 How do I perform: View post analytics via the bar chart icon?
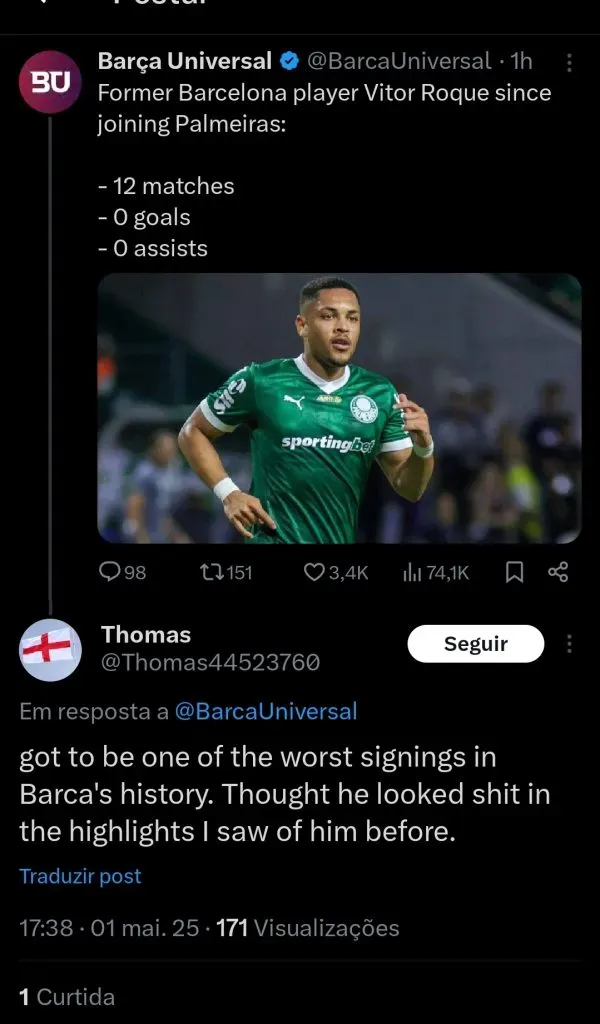(x=410, y=572)
